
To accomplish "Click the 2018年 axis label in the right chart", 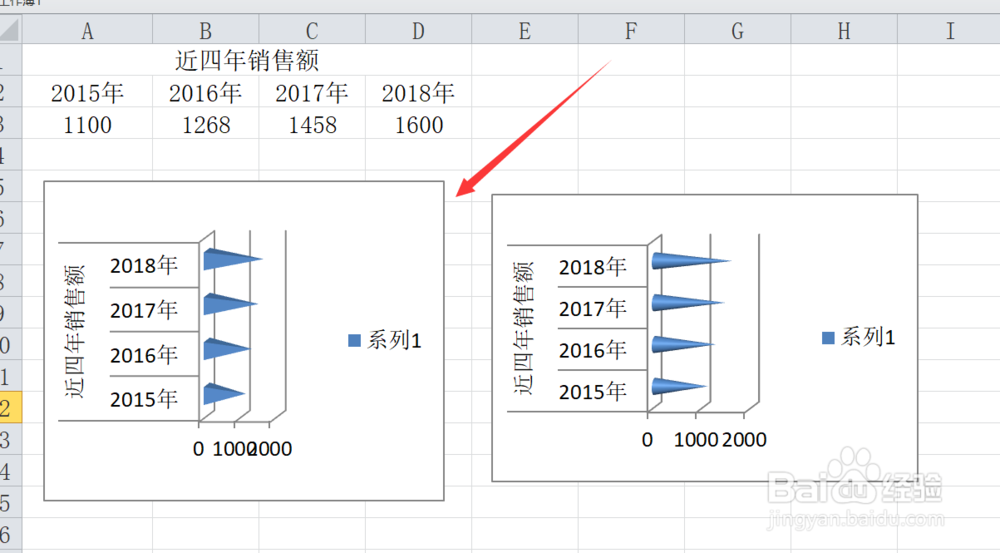I will pyautogui.click(x=592, y=267).
